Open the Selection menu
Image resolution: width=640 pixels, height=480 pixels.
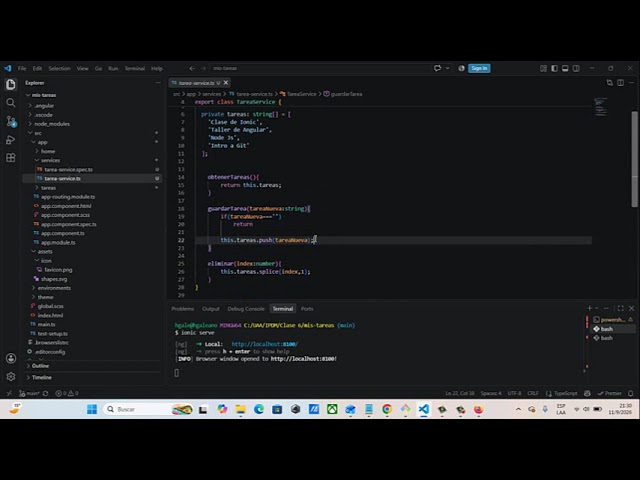pyautogui.click(x=59, y=69)
